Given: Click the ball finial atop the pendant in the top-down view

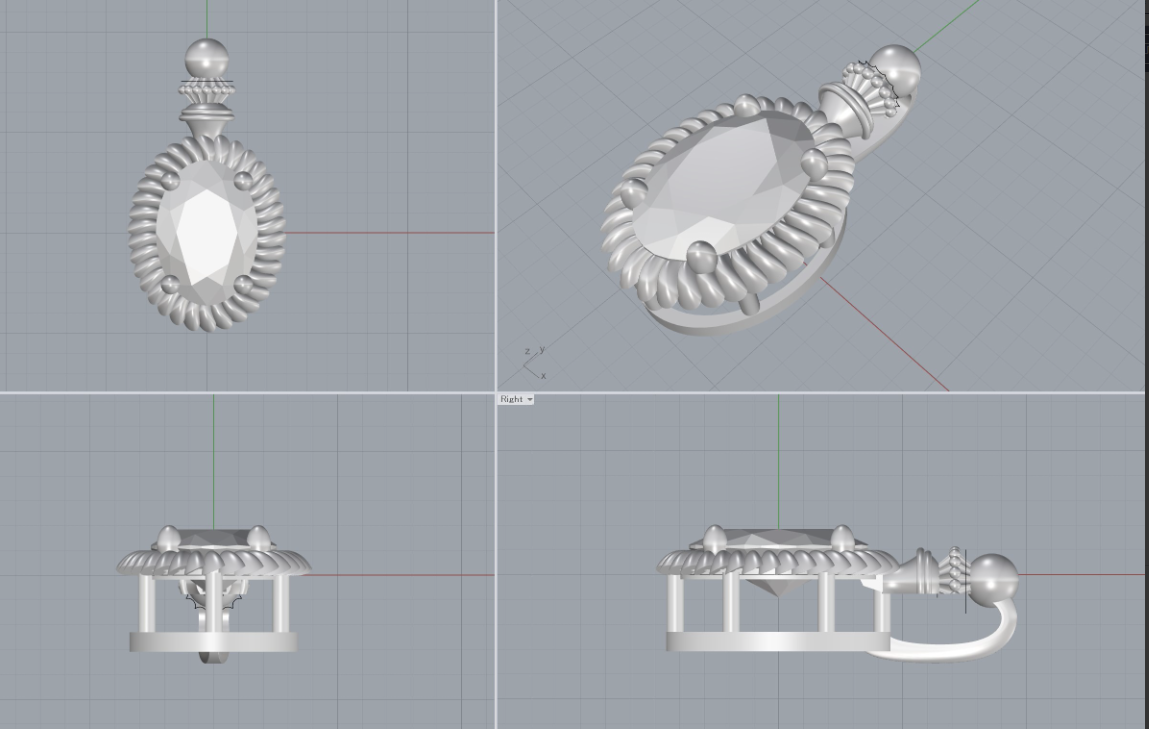Looking at the screenshot, I should point(207,57).
